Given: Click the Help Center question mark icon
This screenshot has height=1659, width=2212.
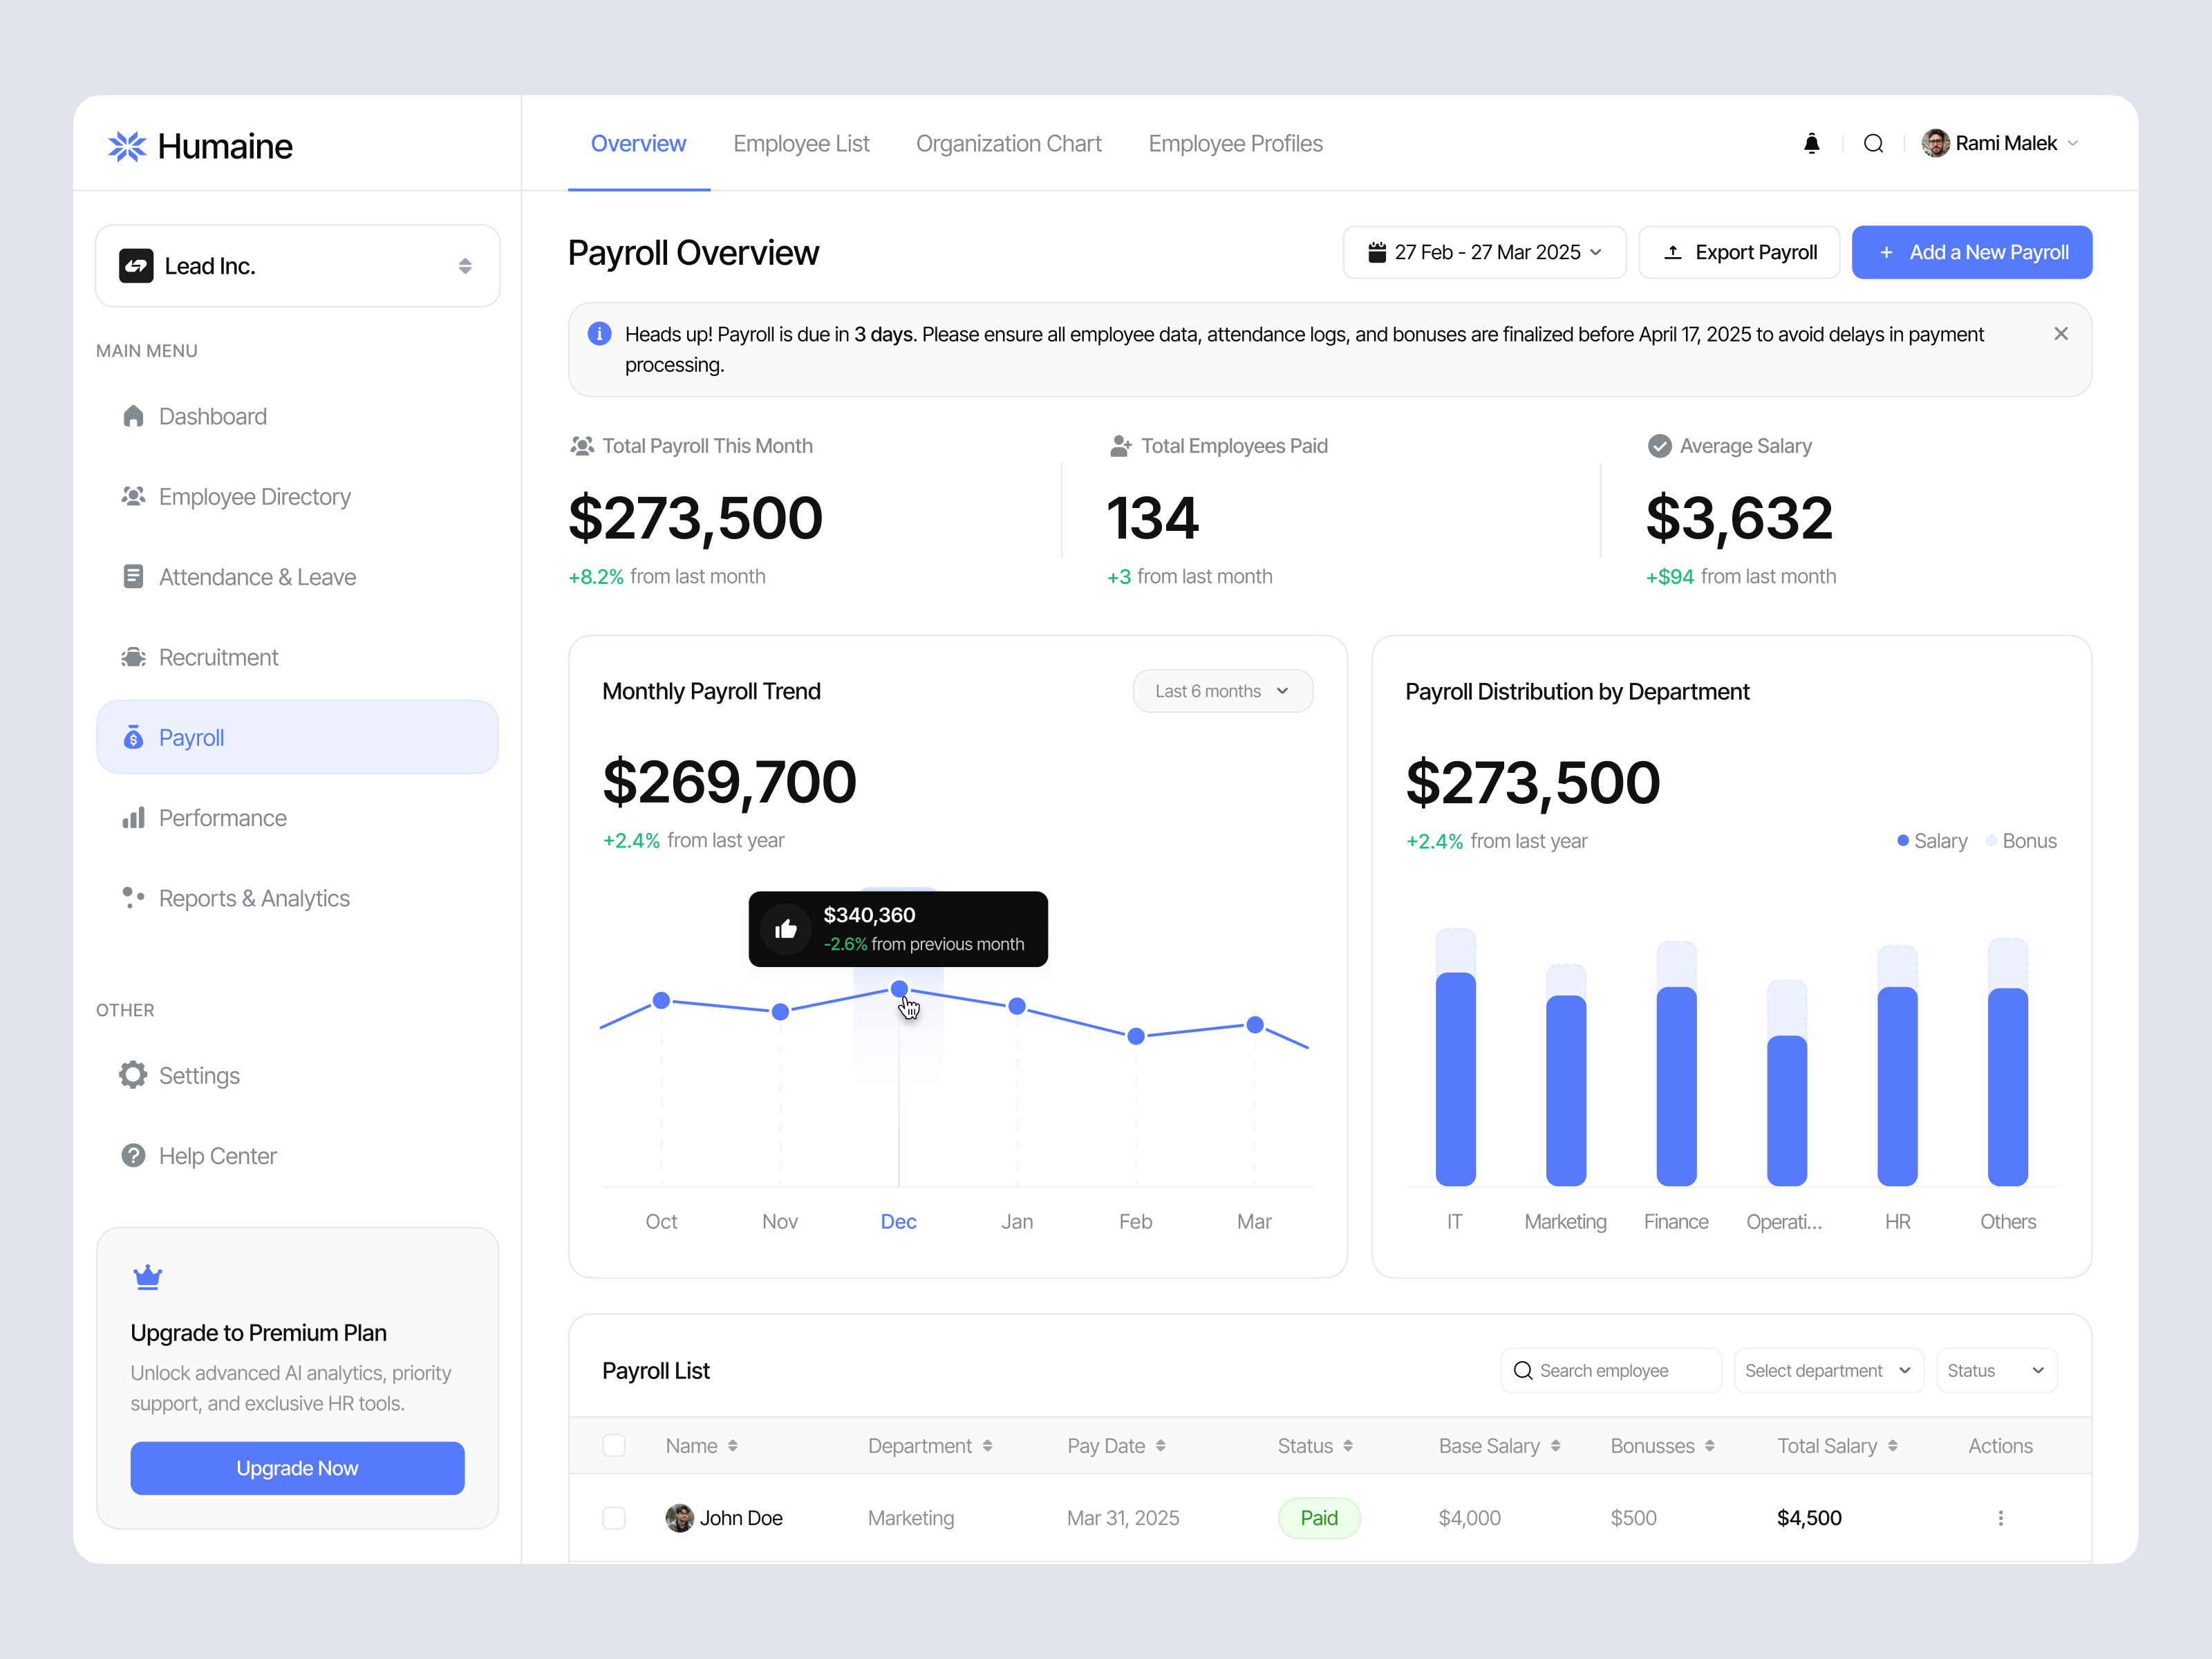Looking at the screenshot, I should pos(133,1155).
